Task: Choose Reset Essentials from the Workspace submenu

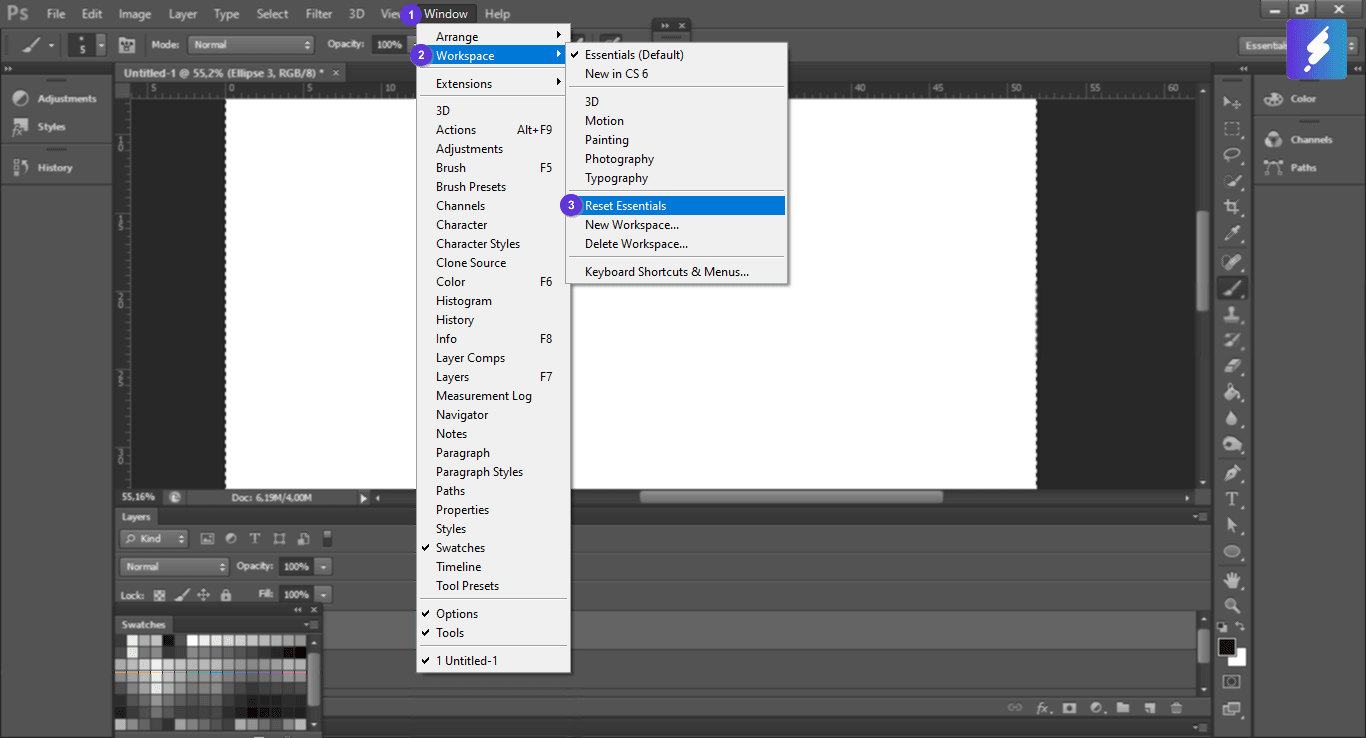Action: (627, 204)
